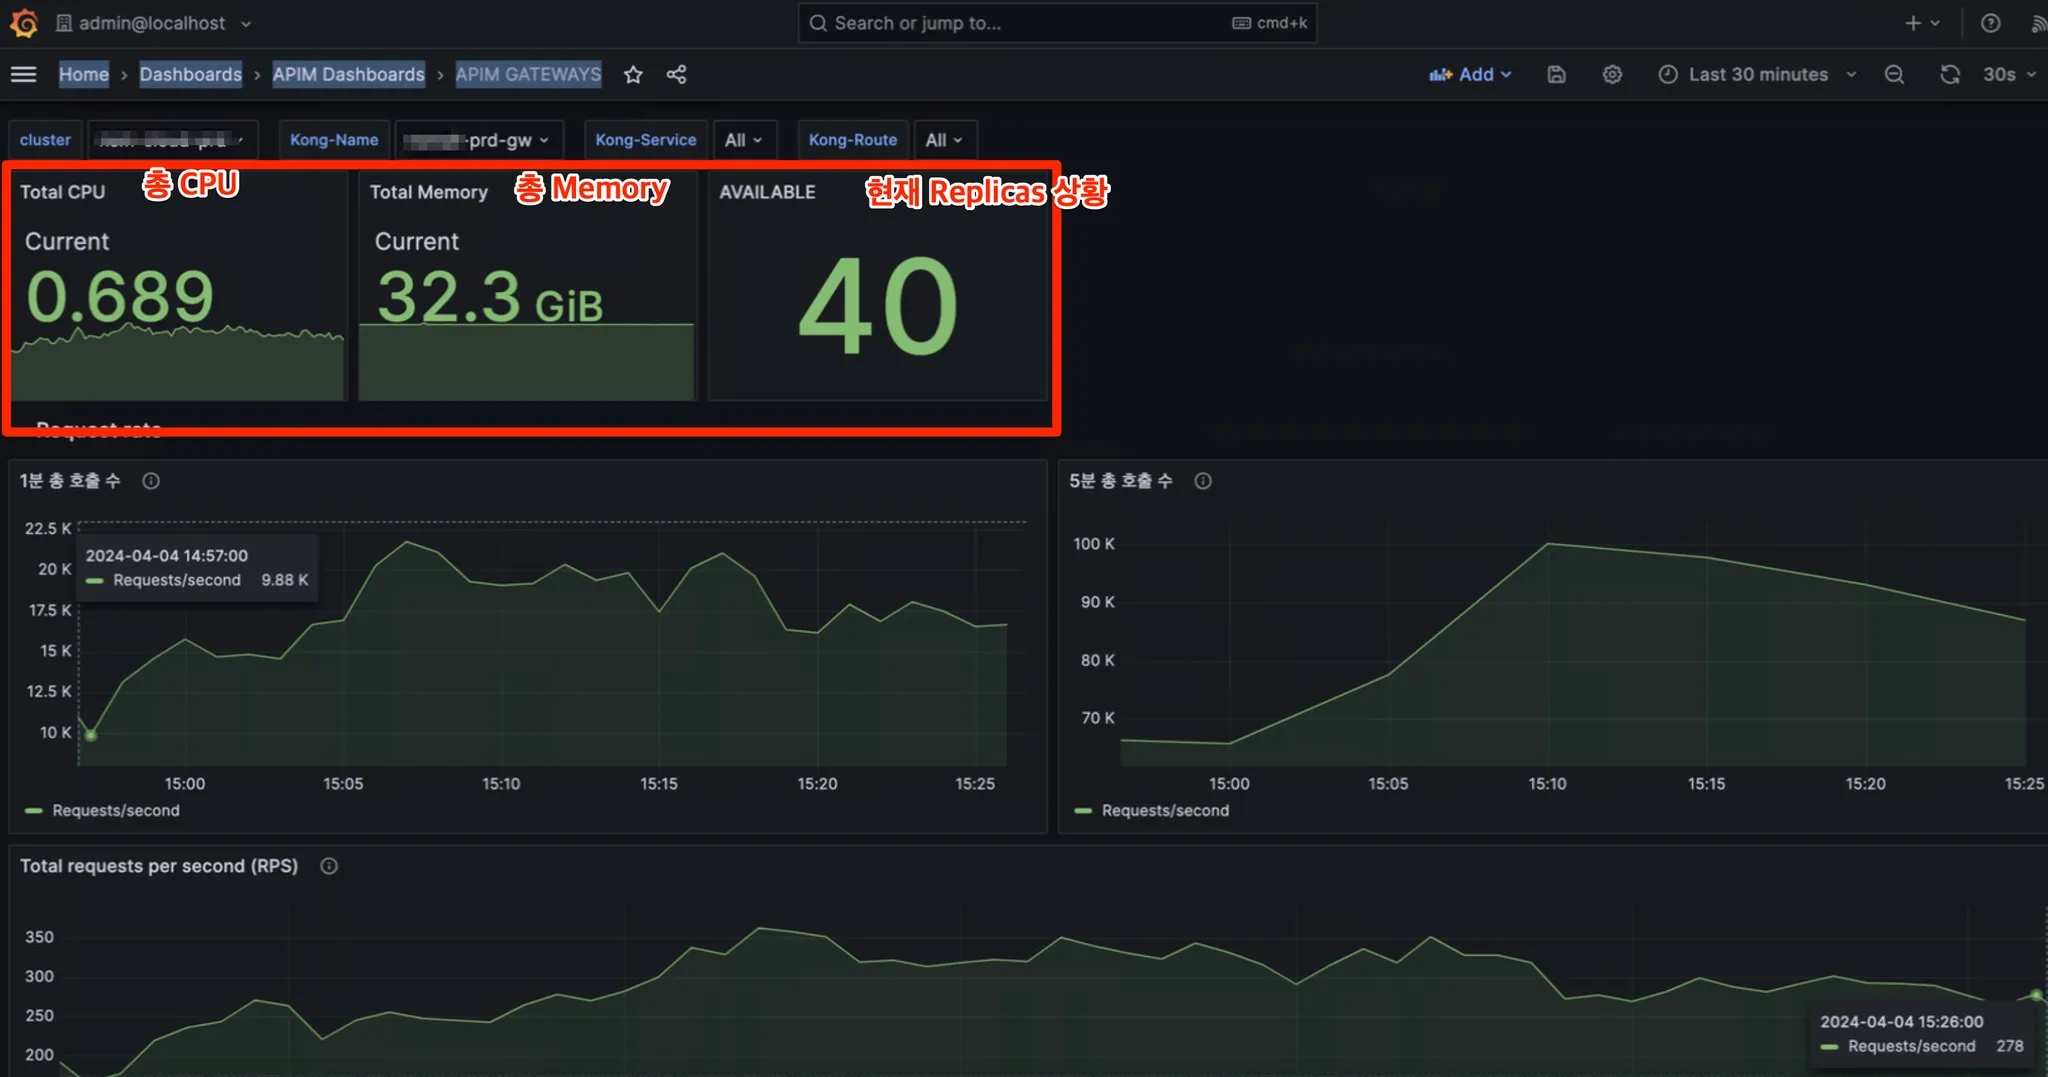2048x1077 pixels.
Task: Click the Grafana logo icon
Action: (x=24, y=23)
